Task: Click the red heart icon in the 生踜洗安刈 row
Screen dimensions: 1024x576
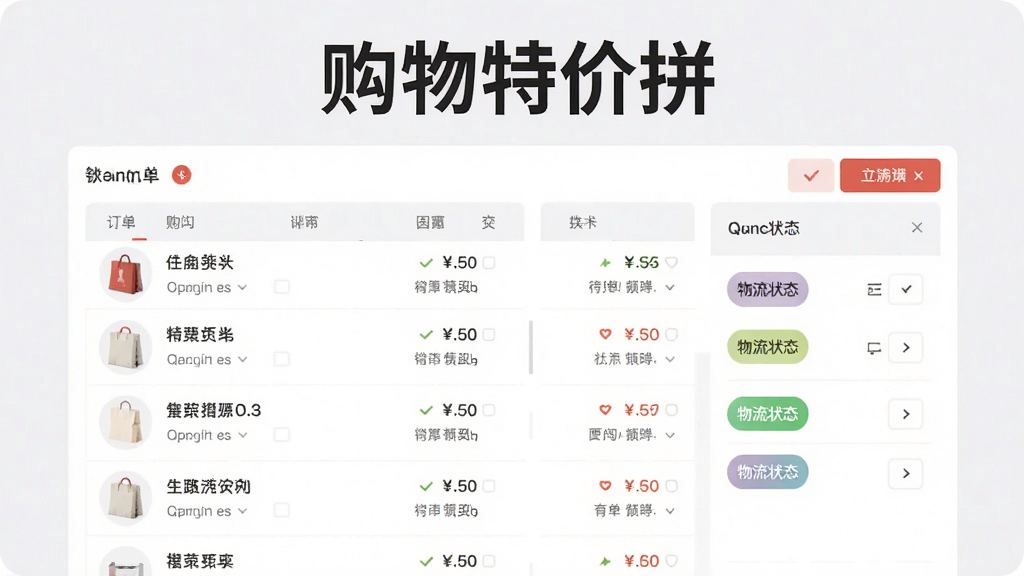Action: (605, 486)
